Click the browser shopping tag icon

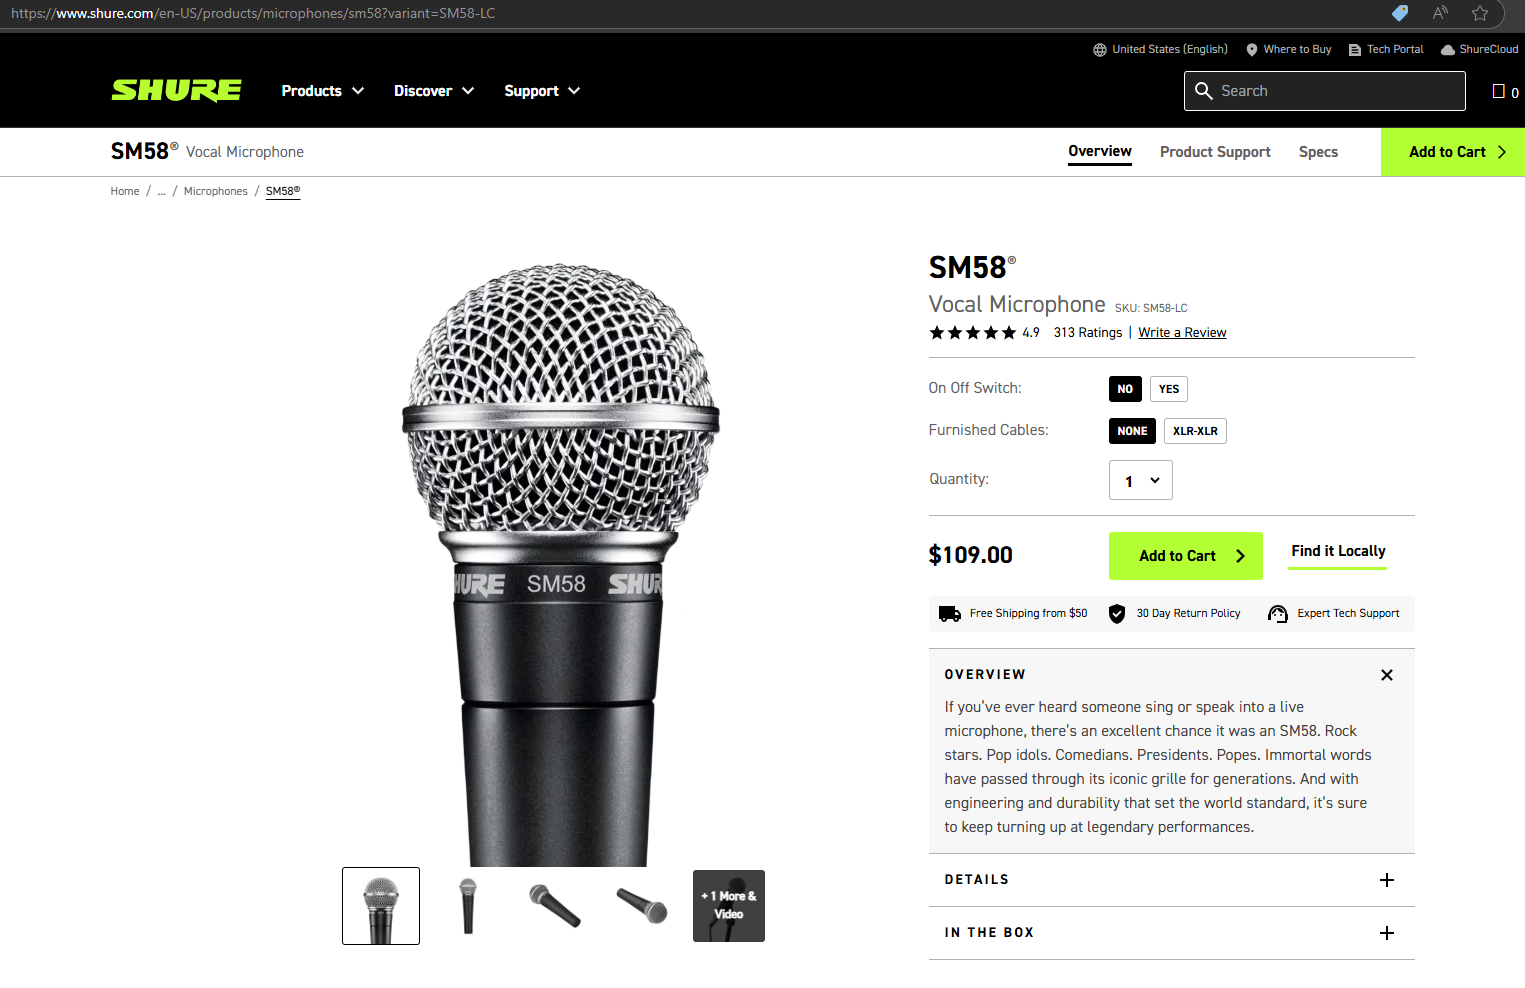(1400, 13)
